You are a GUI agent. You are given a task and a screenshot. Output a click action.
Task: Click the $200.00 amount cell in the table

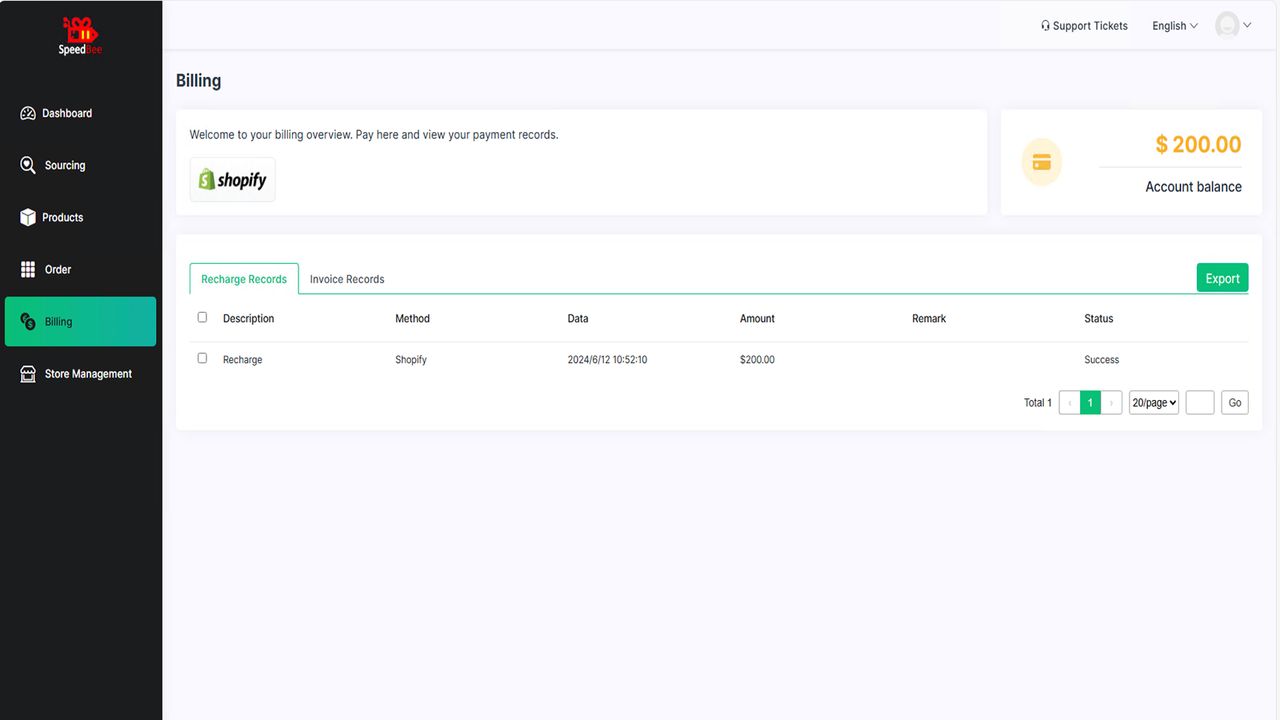[x=757, y=359]
